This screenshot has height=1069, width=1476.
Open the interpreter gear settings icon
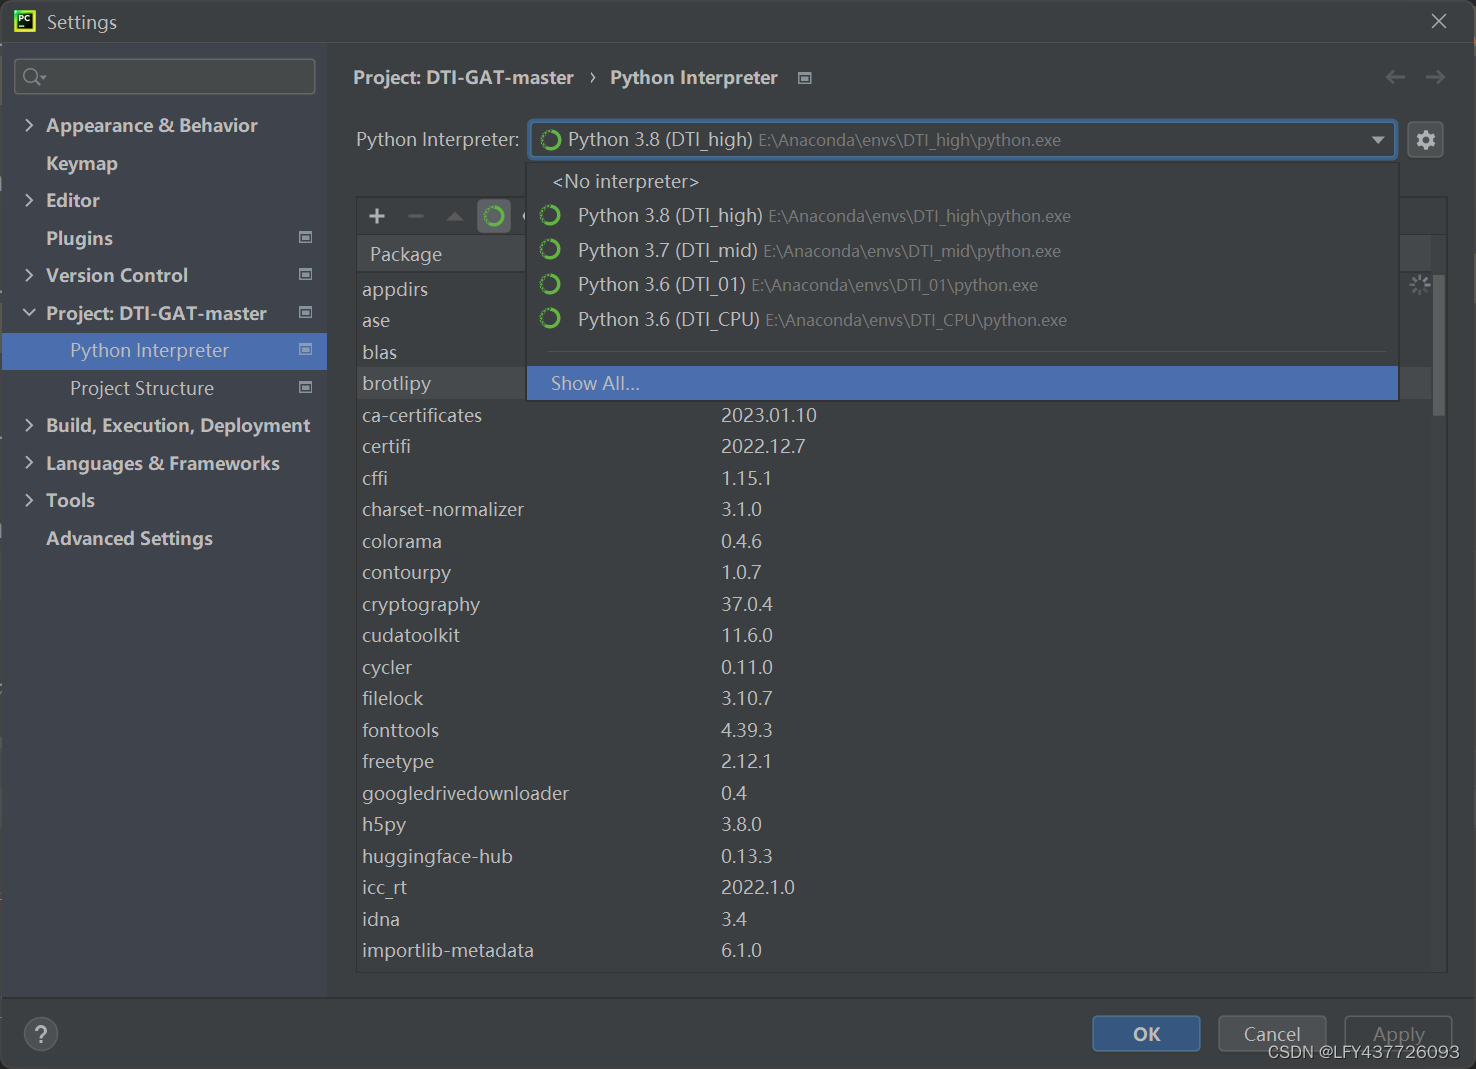coord(1426,140)
